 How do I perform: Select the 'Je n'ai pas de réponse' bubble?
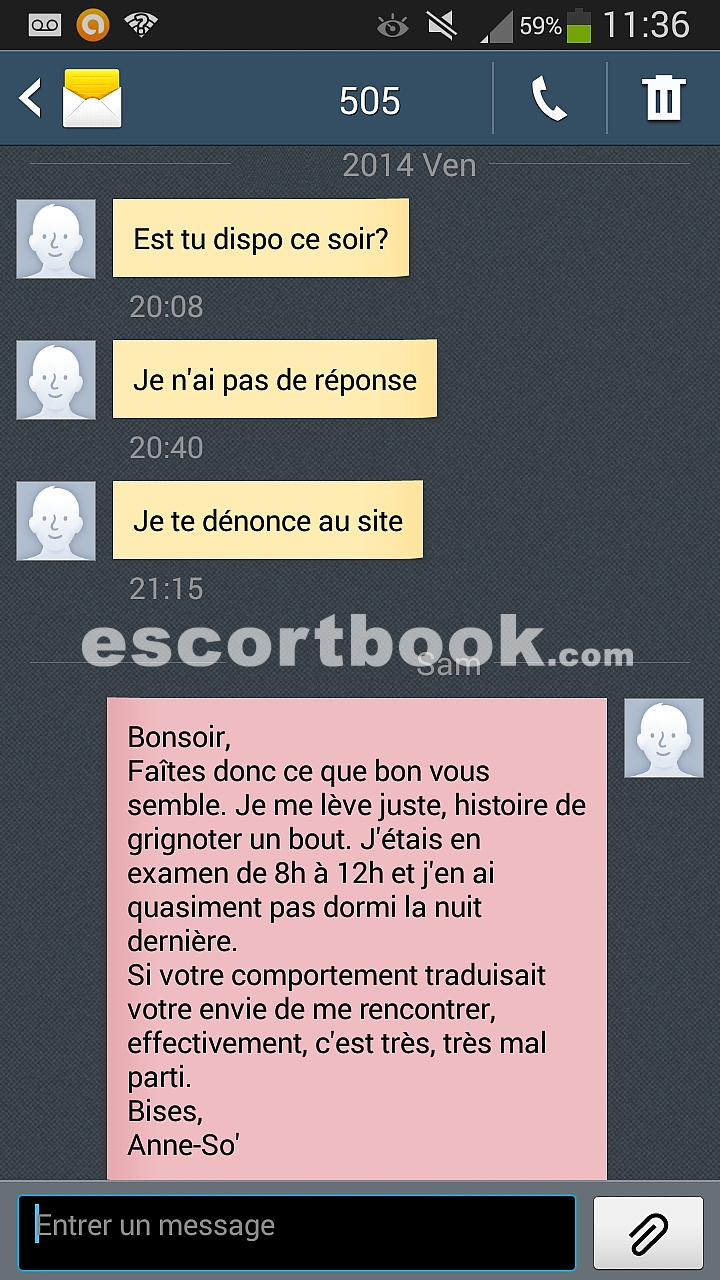pyautogui.click(x=275, y=379)
